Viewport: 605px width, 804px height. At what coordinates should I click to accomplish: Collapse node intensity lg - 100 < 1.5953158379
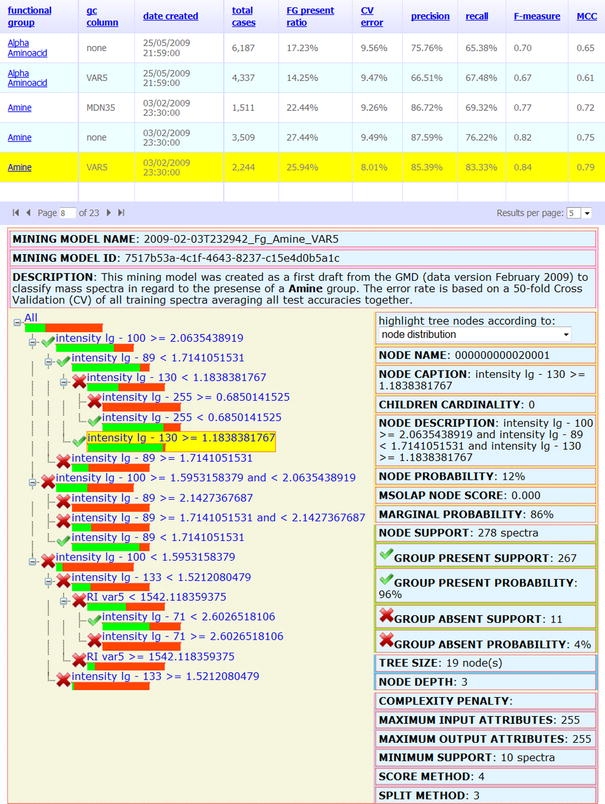coord(33,561)
